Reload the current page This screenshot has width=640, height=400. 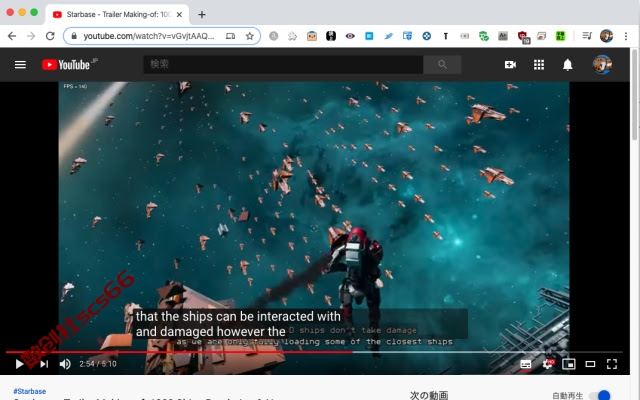click(x=50, y=36)
